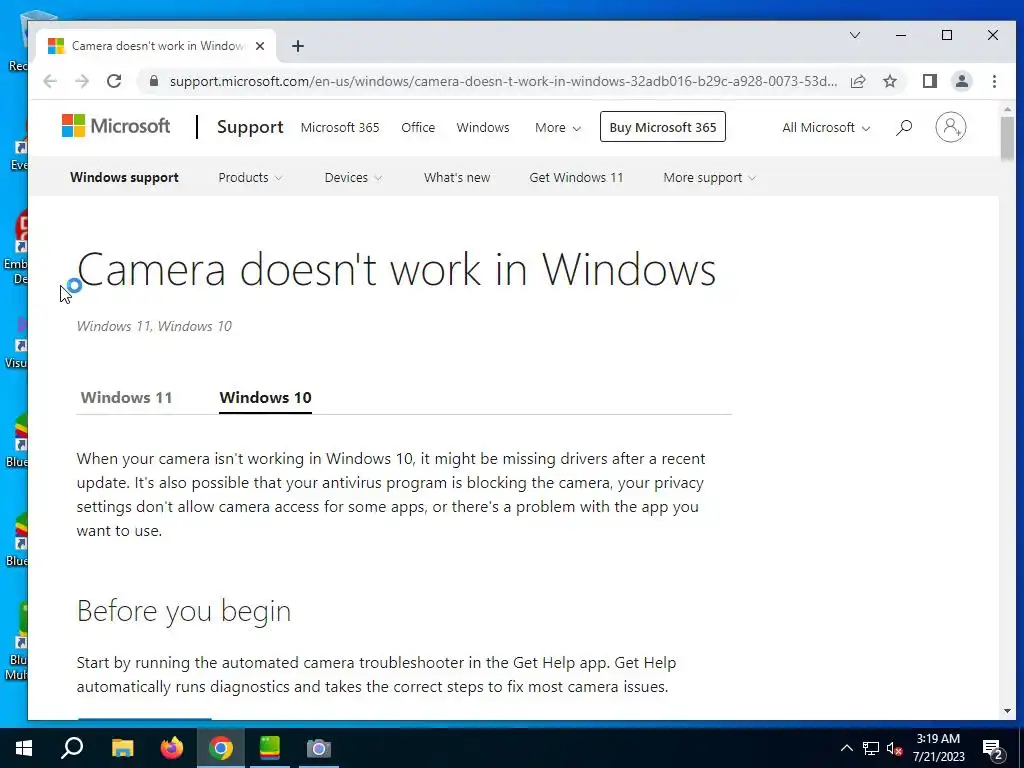The width and height of the screenshot is (1024, 768).
Task: Open File Explorer from taskbar
Action: point(122,748)
